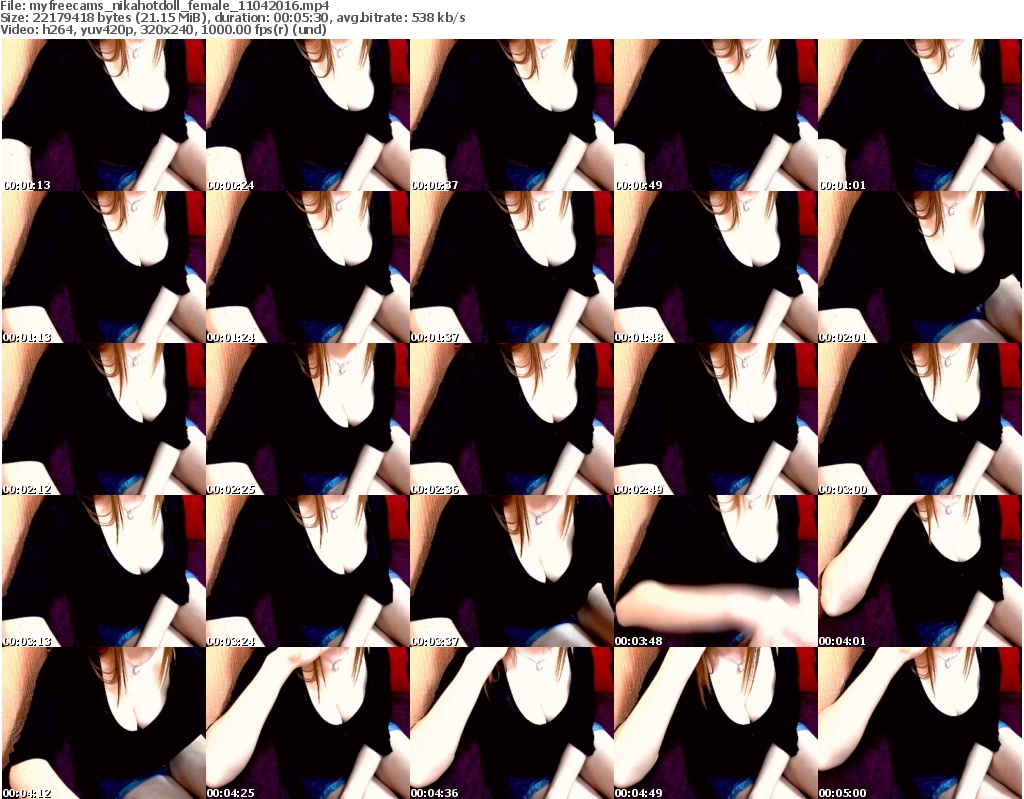Click the 00:04:49 timestamp label
The image size is (1024, 799).
tap(639, 794)
